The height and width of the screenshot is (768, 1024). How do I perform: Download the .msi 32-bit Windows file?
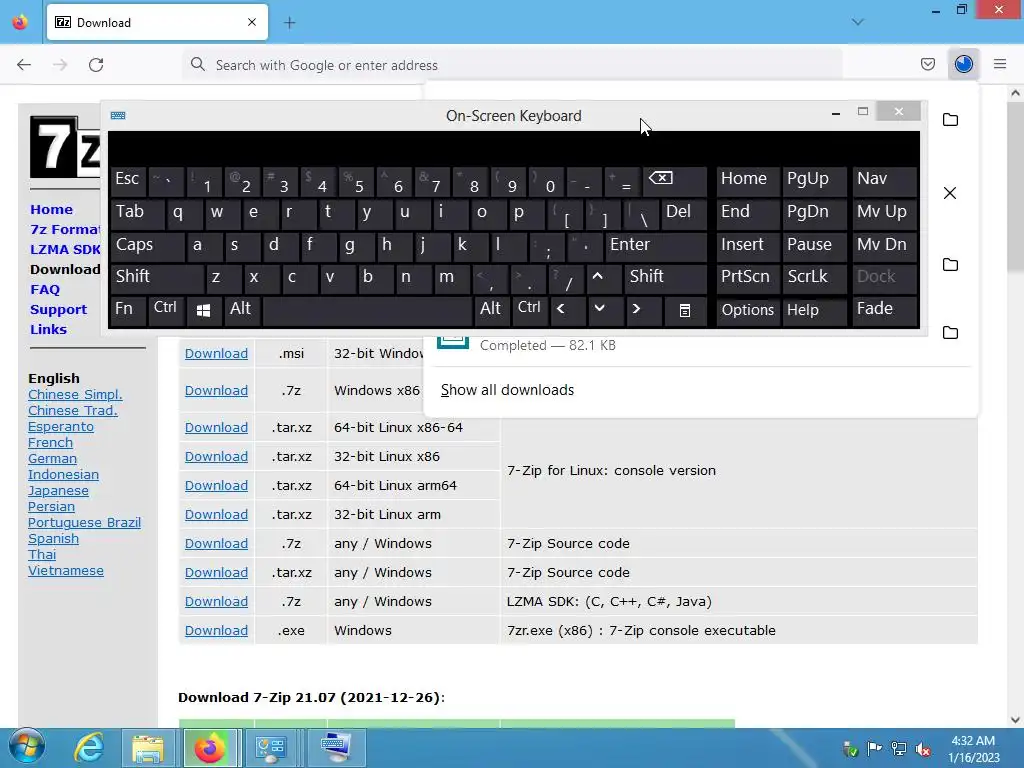click(216, 353)
